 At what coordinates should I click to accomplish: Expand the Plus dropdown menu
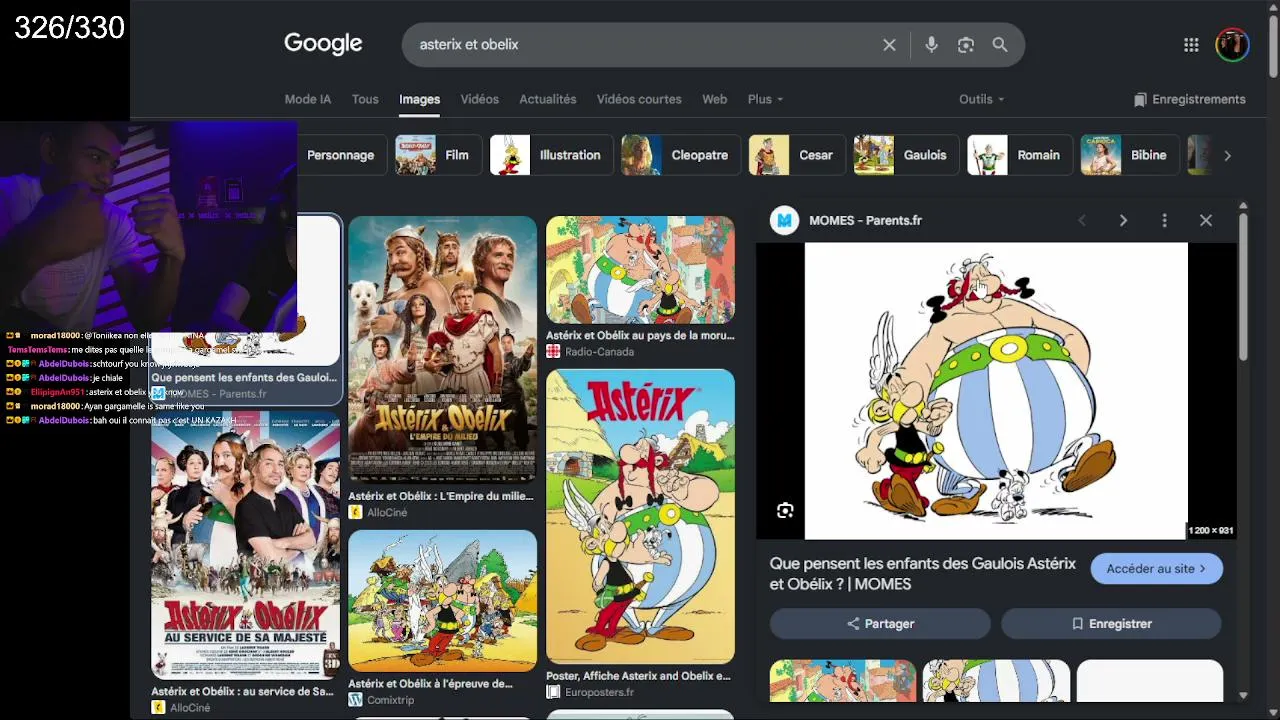[x=766, y=99]
